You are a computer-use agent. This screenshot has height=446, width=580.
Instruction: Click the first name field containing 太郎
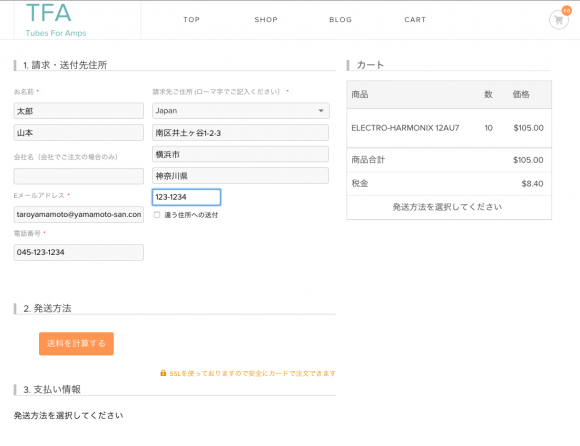point(78,111)
